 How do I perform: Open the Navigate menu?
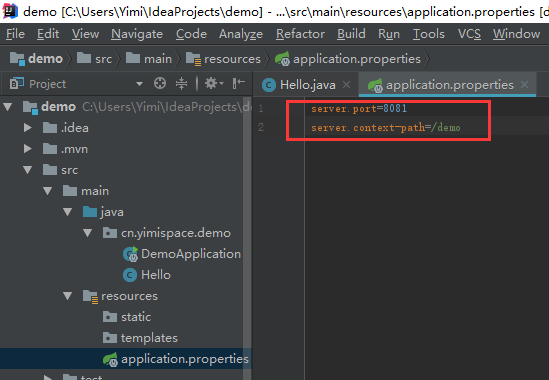point(137,34)
